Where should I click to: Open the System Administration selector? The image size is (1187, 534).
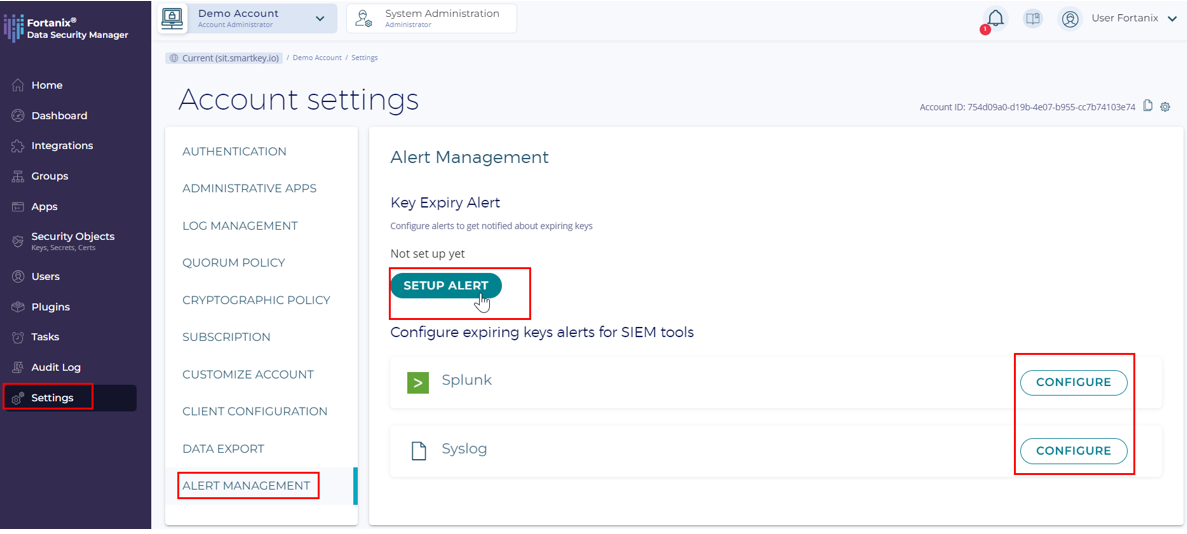(431, 18)
